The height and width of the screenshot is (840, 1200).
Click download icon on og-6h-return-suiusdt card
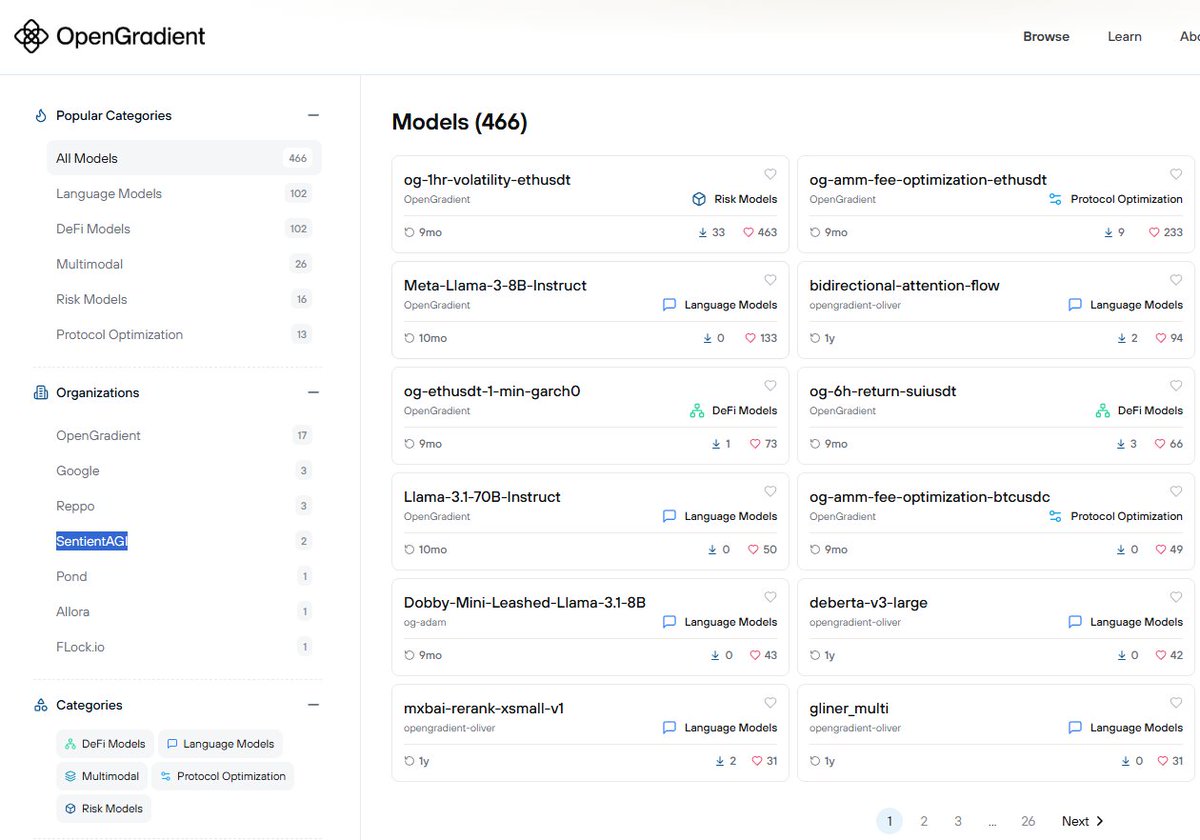tap(1120, 444)
